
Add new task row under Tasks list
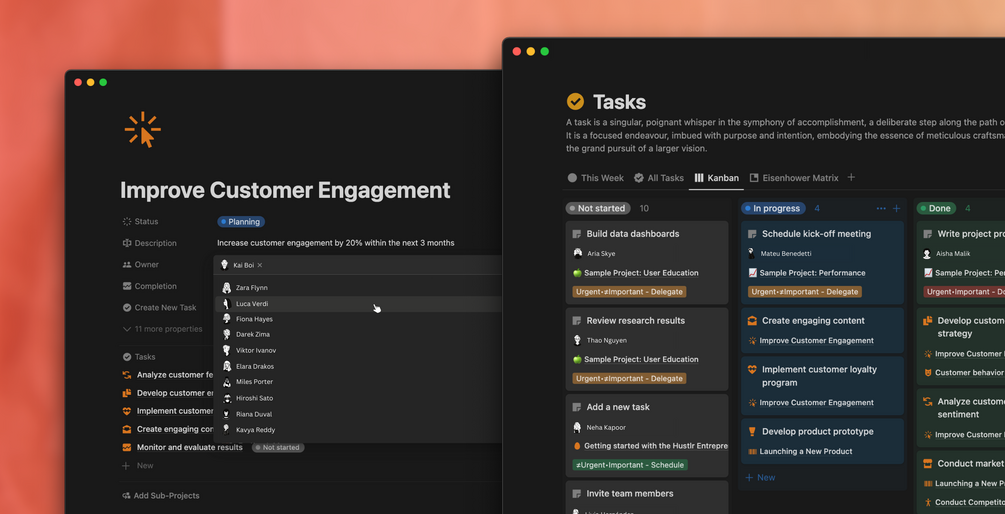click(x=138, y=466)
